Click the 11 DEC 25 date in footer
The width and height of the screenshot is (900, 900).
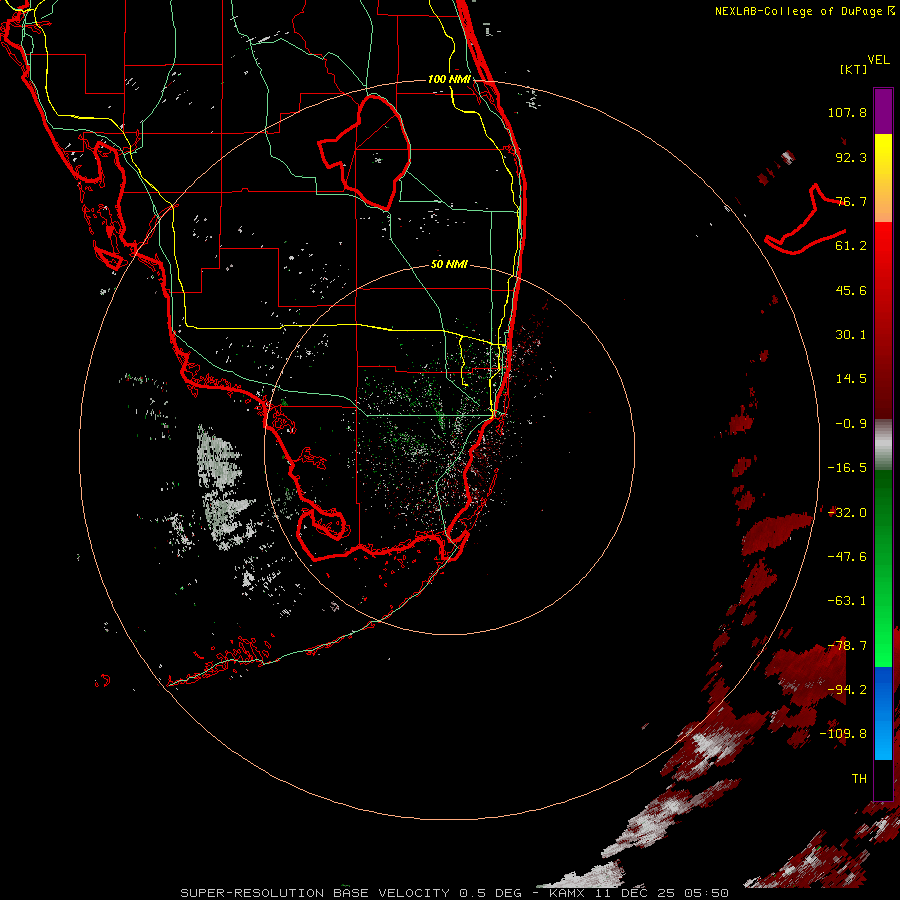pyautogui.click(x=634, y=893)
